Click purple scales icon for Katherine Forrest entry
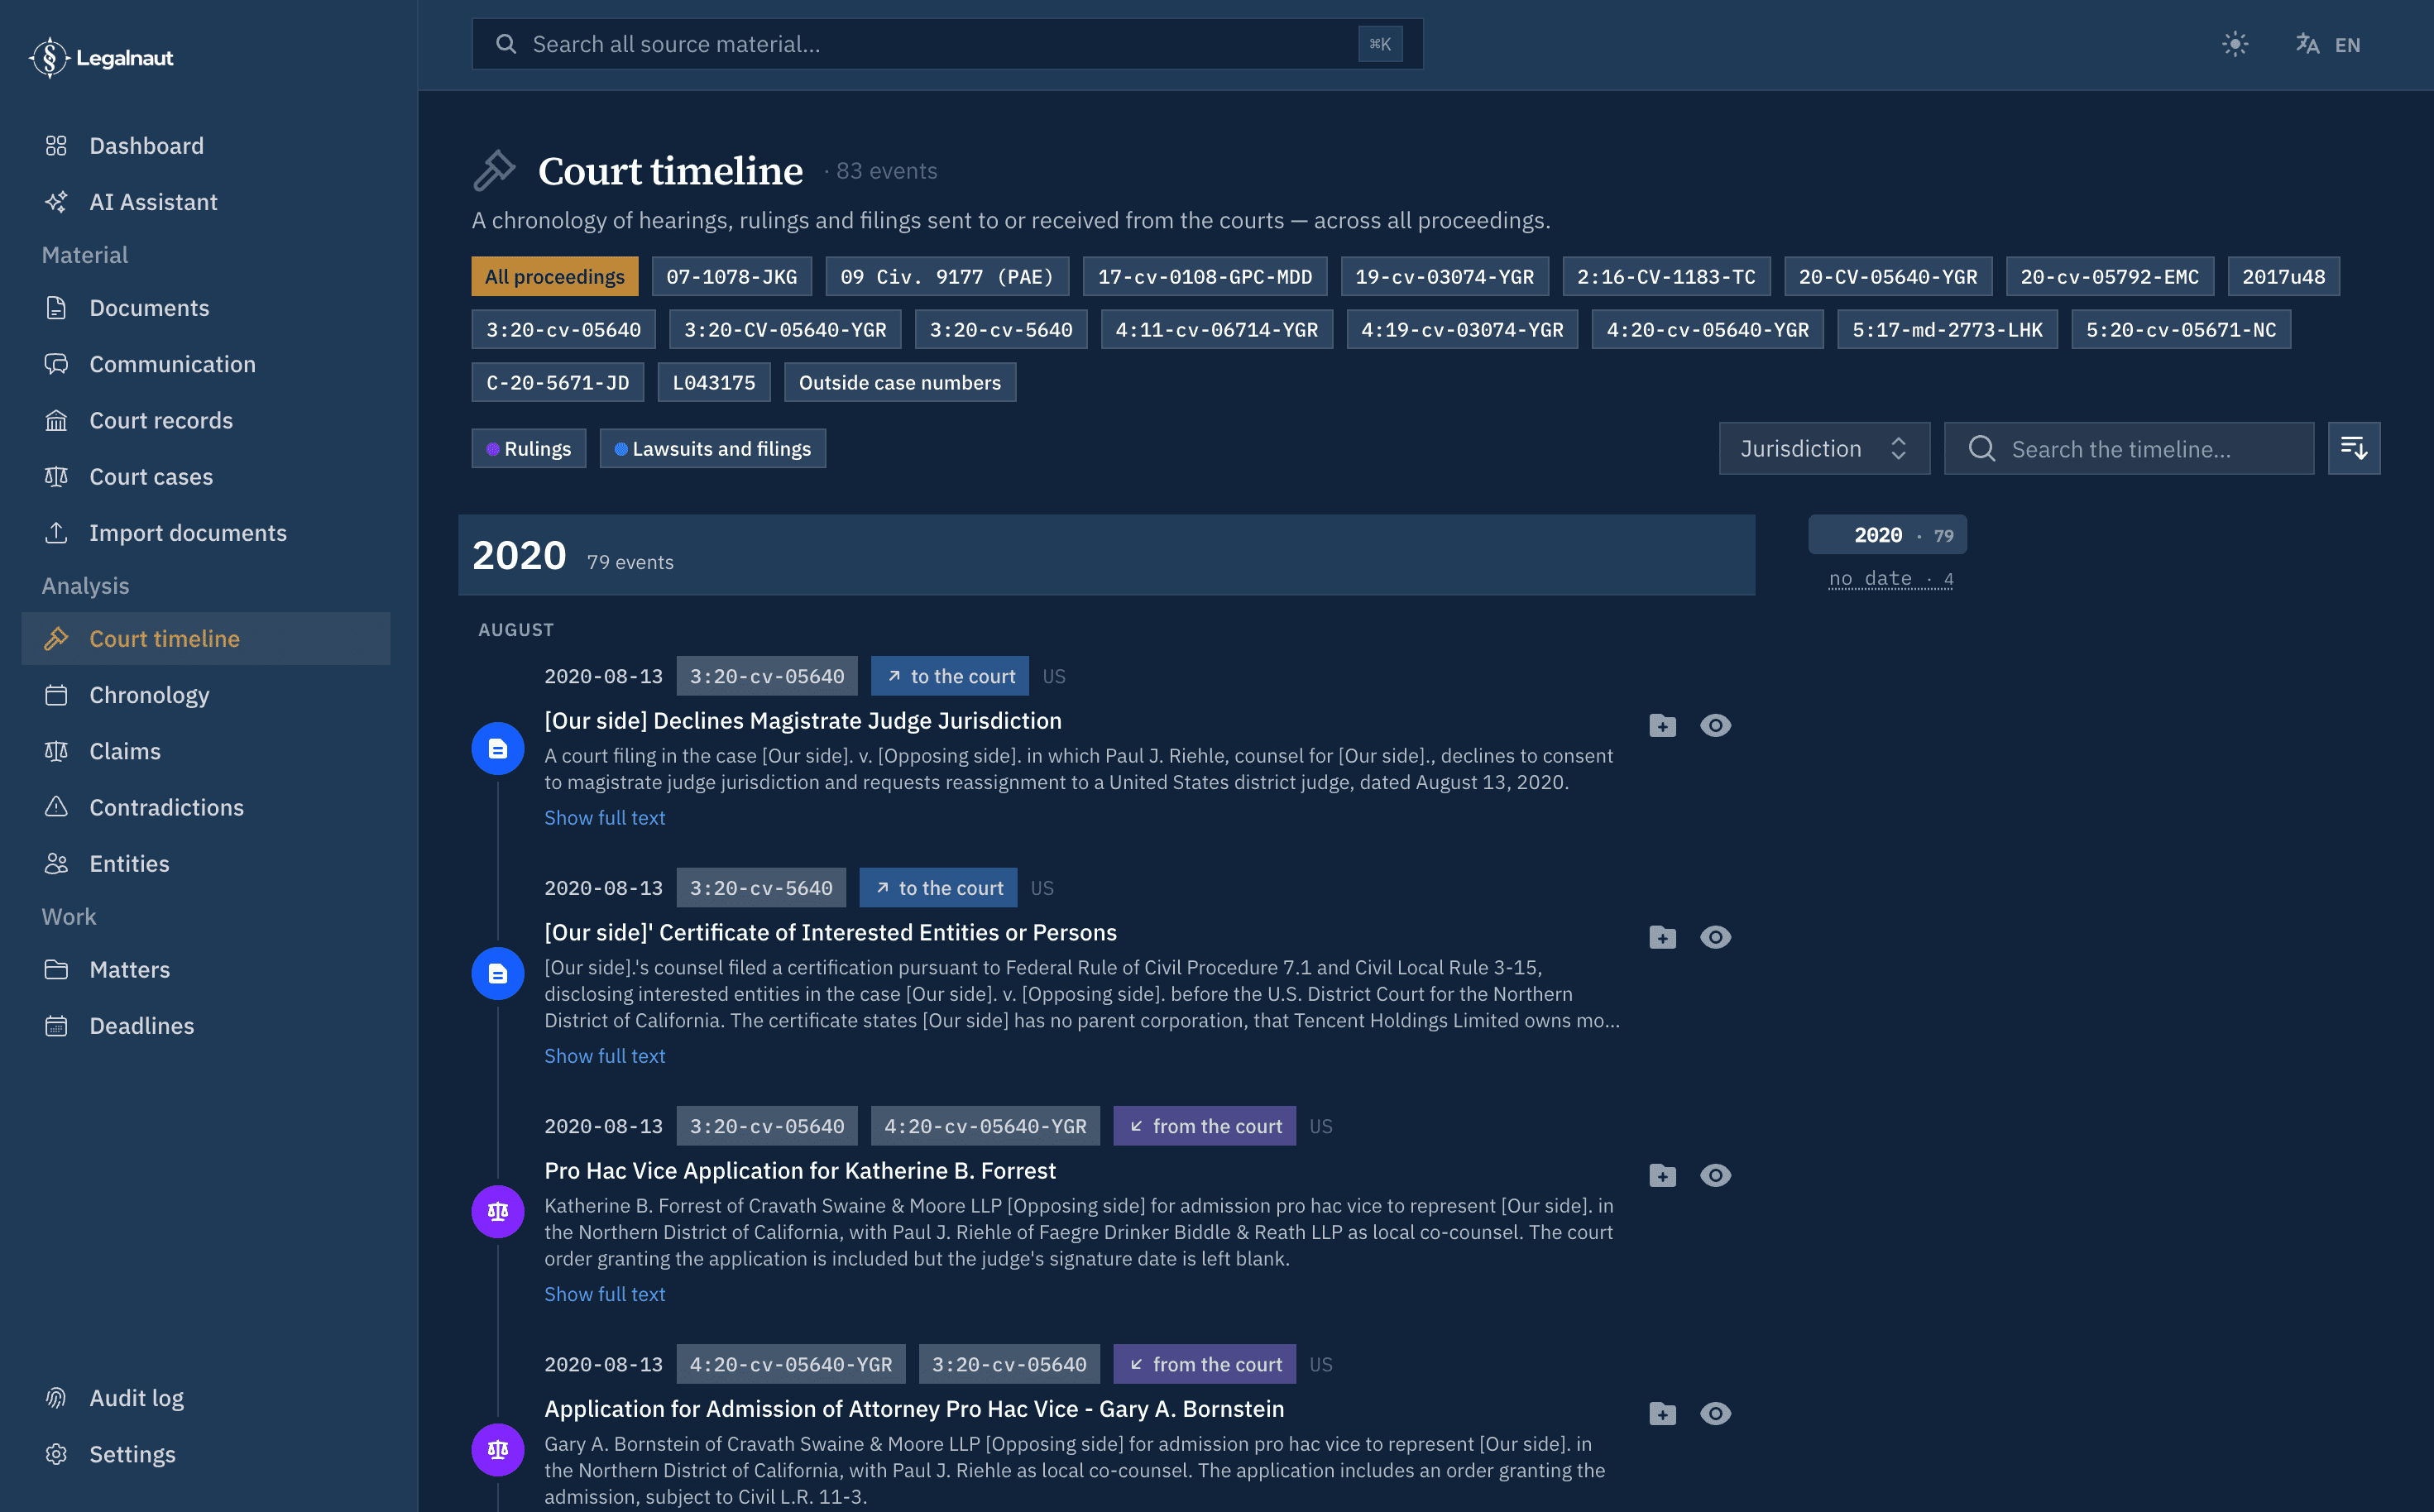Screen dimensions: 2434x1512 coord(498,1211)
